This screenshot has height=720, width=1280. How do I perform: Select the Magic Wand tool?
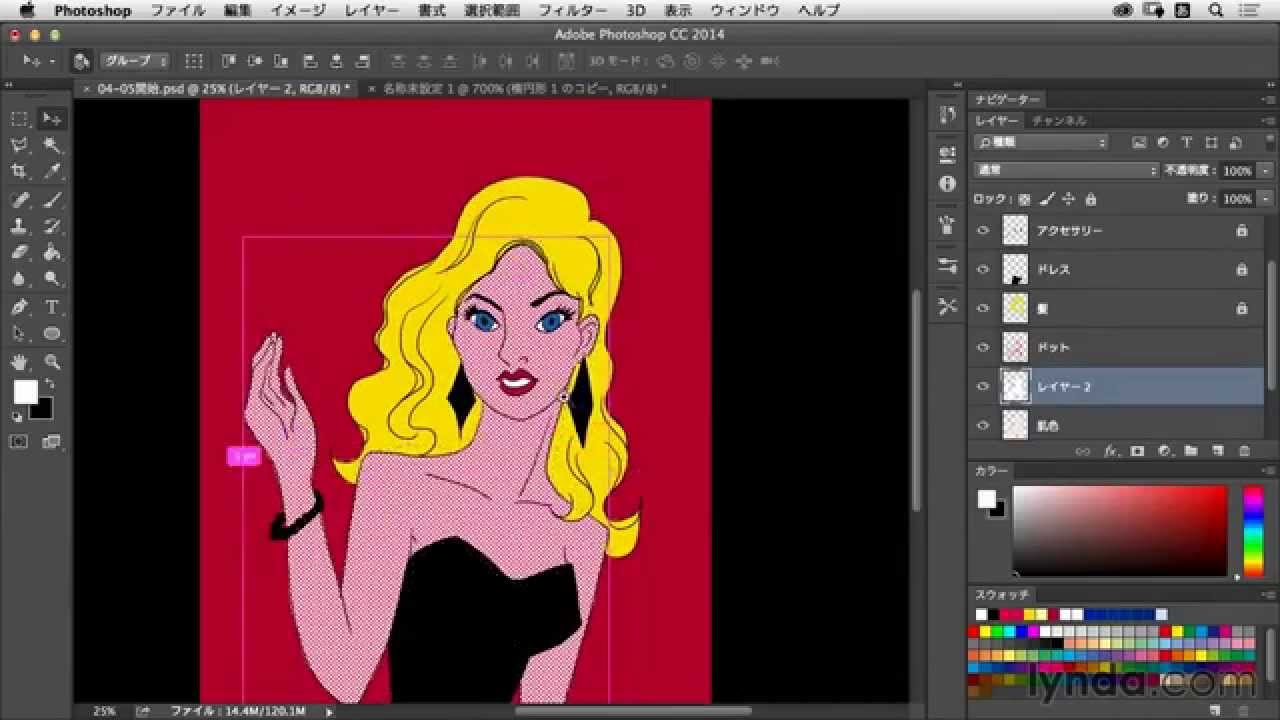click(x=52, y=146)
